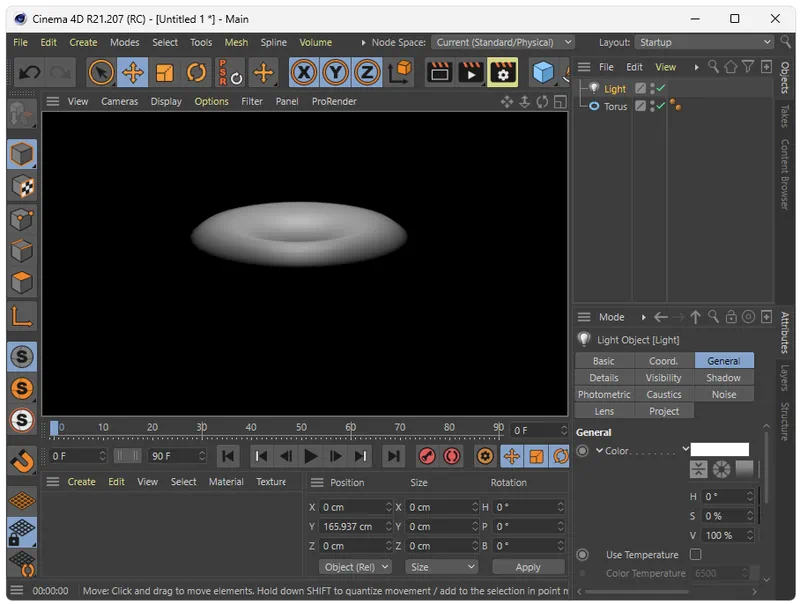Open Material manager Create menu
The width and height of the screenshot is (800, 604).
[82, 482]
